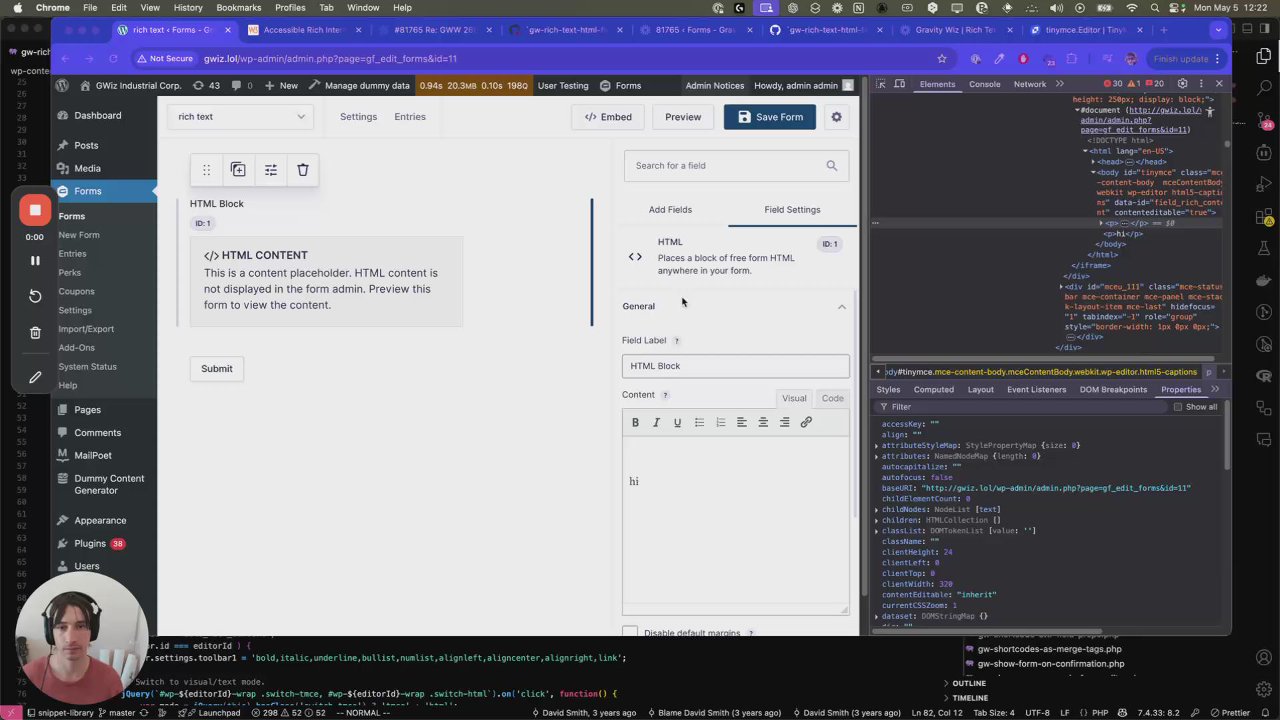The image size is (1280, 720).
Task: Align text left in Content editor
Action: [742, 423]
